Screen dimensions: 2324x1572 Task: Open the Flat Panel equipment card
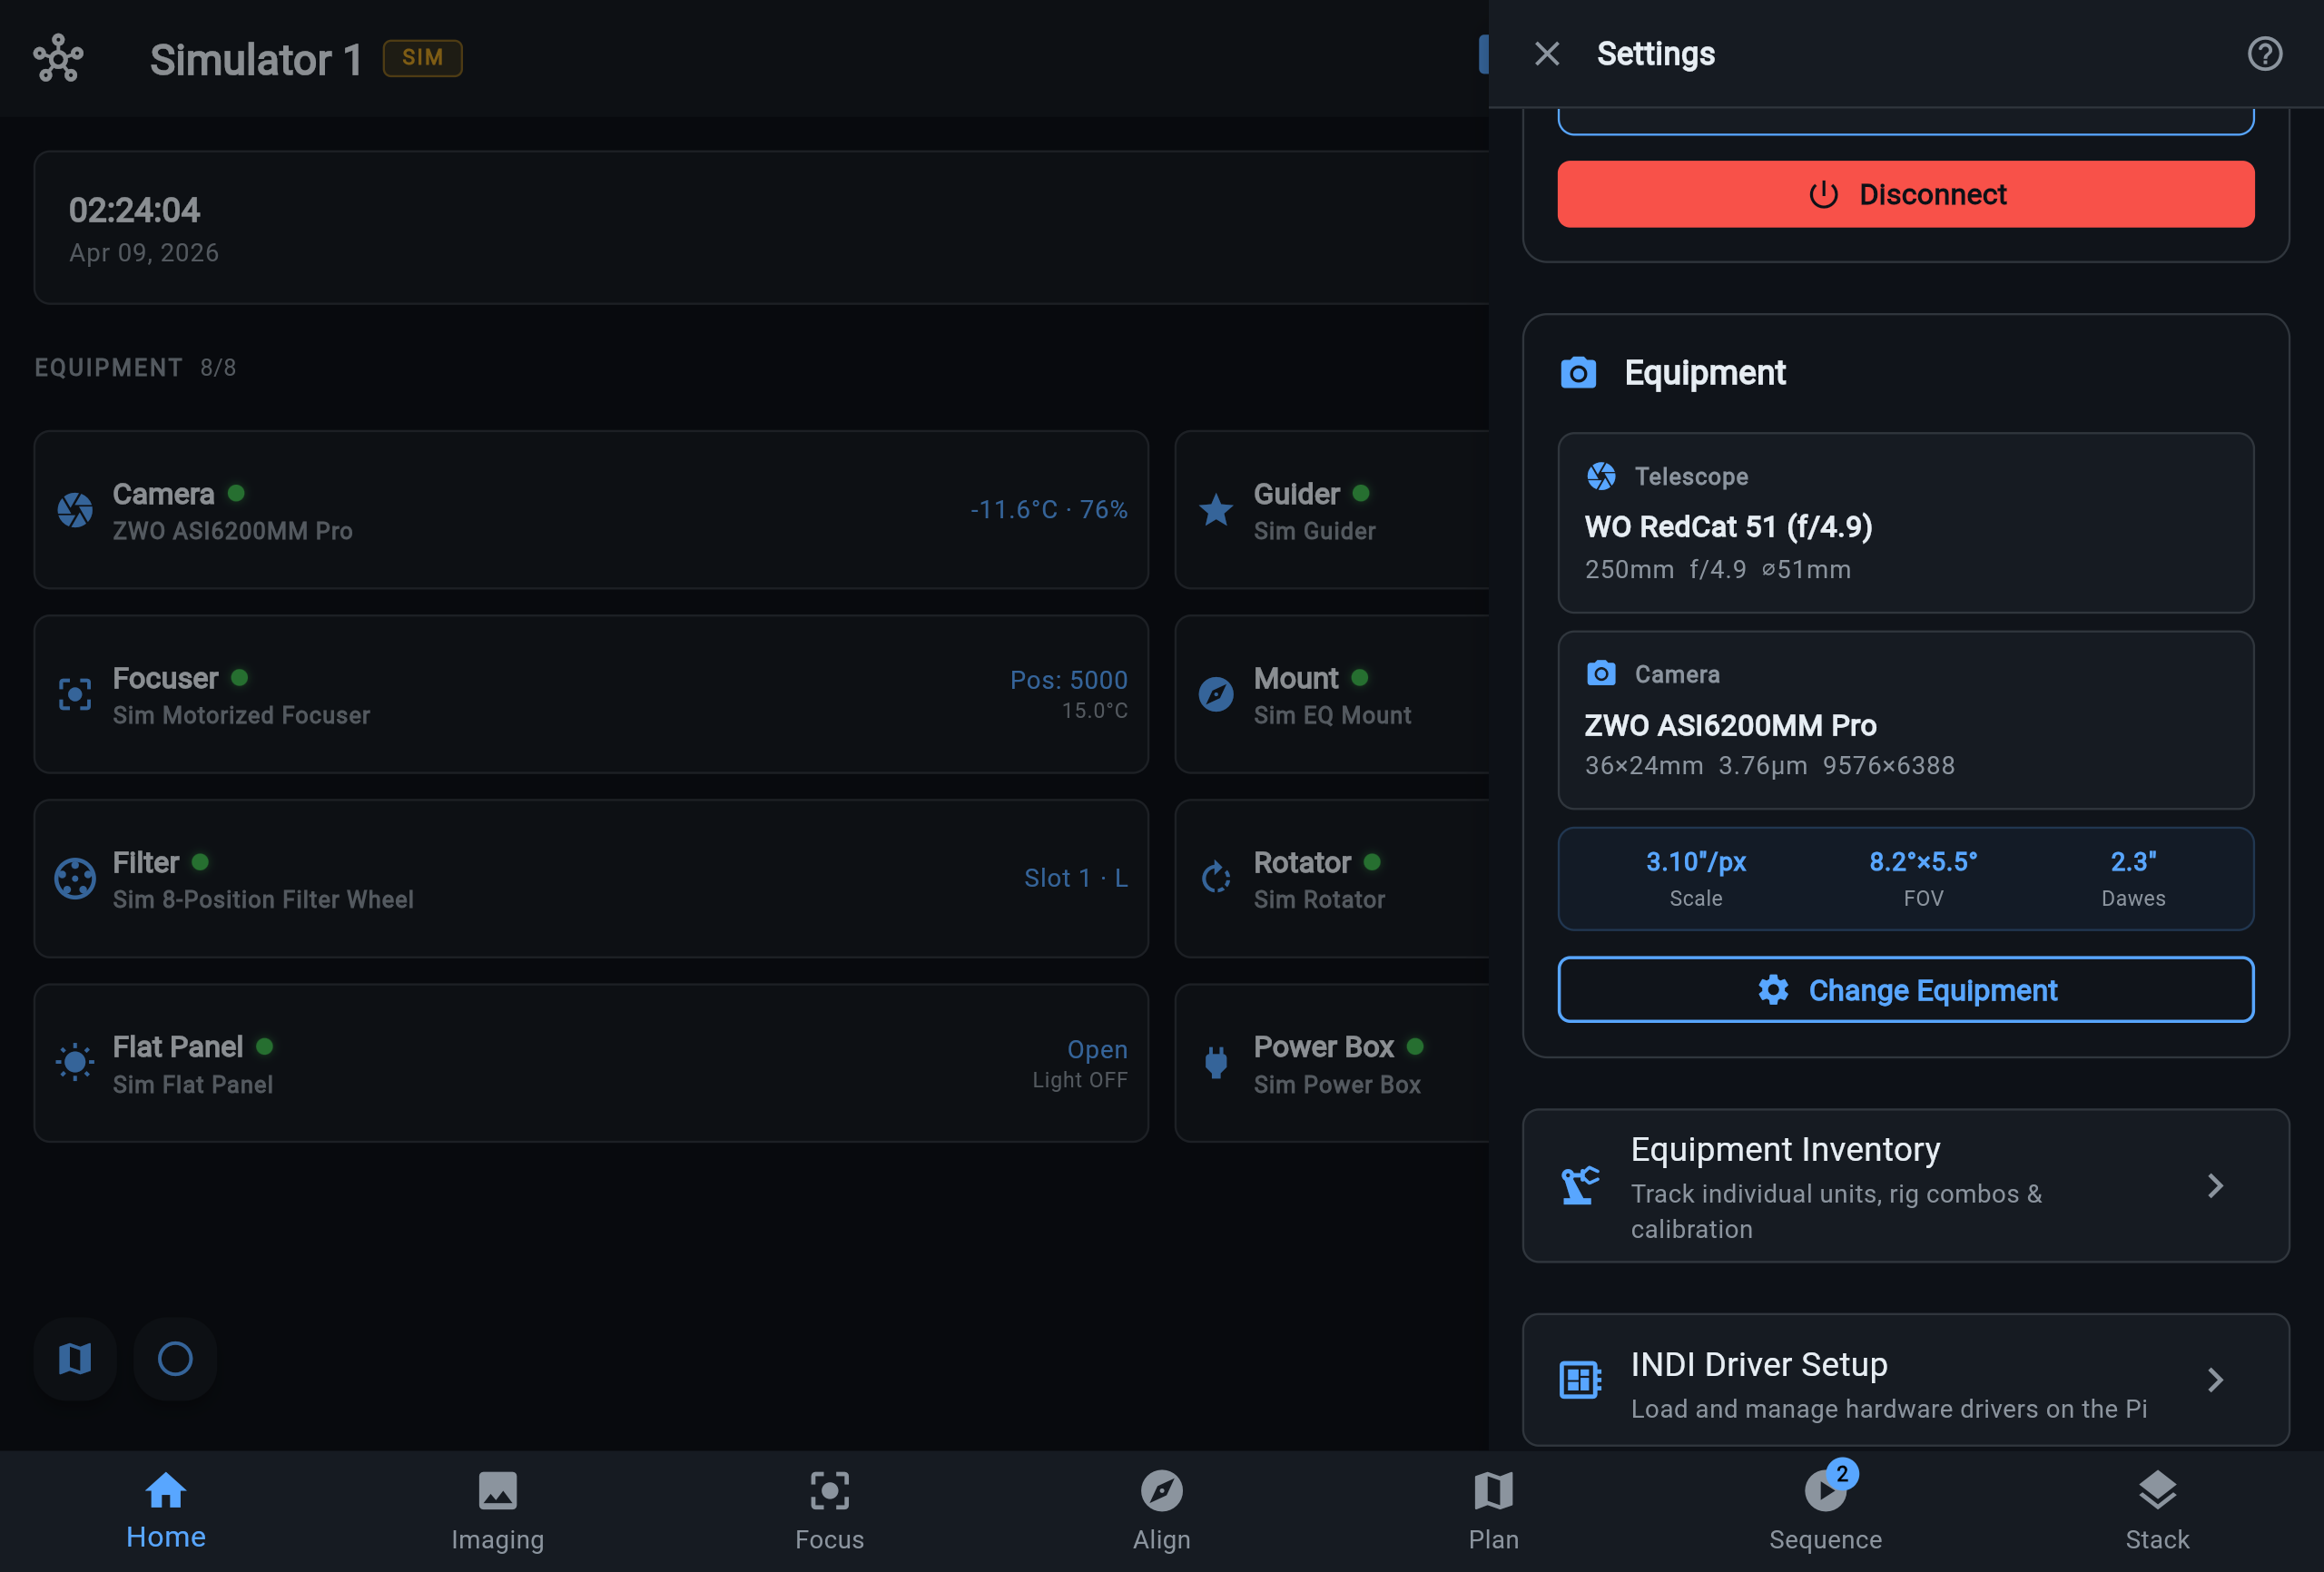591,1063
